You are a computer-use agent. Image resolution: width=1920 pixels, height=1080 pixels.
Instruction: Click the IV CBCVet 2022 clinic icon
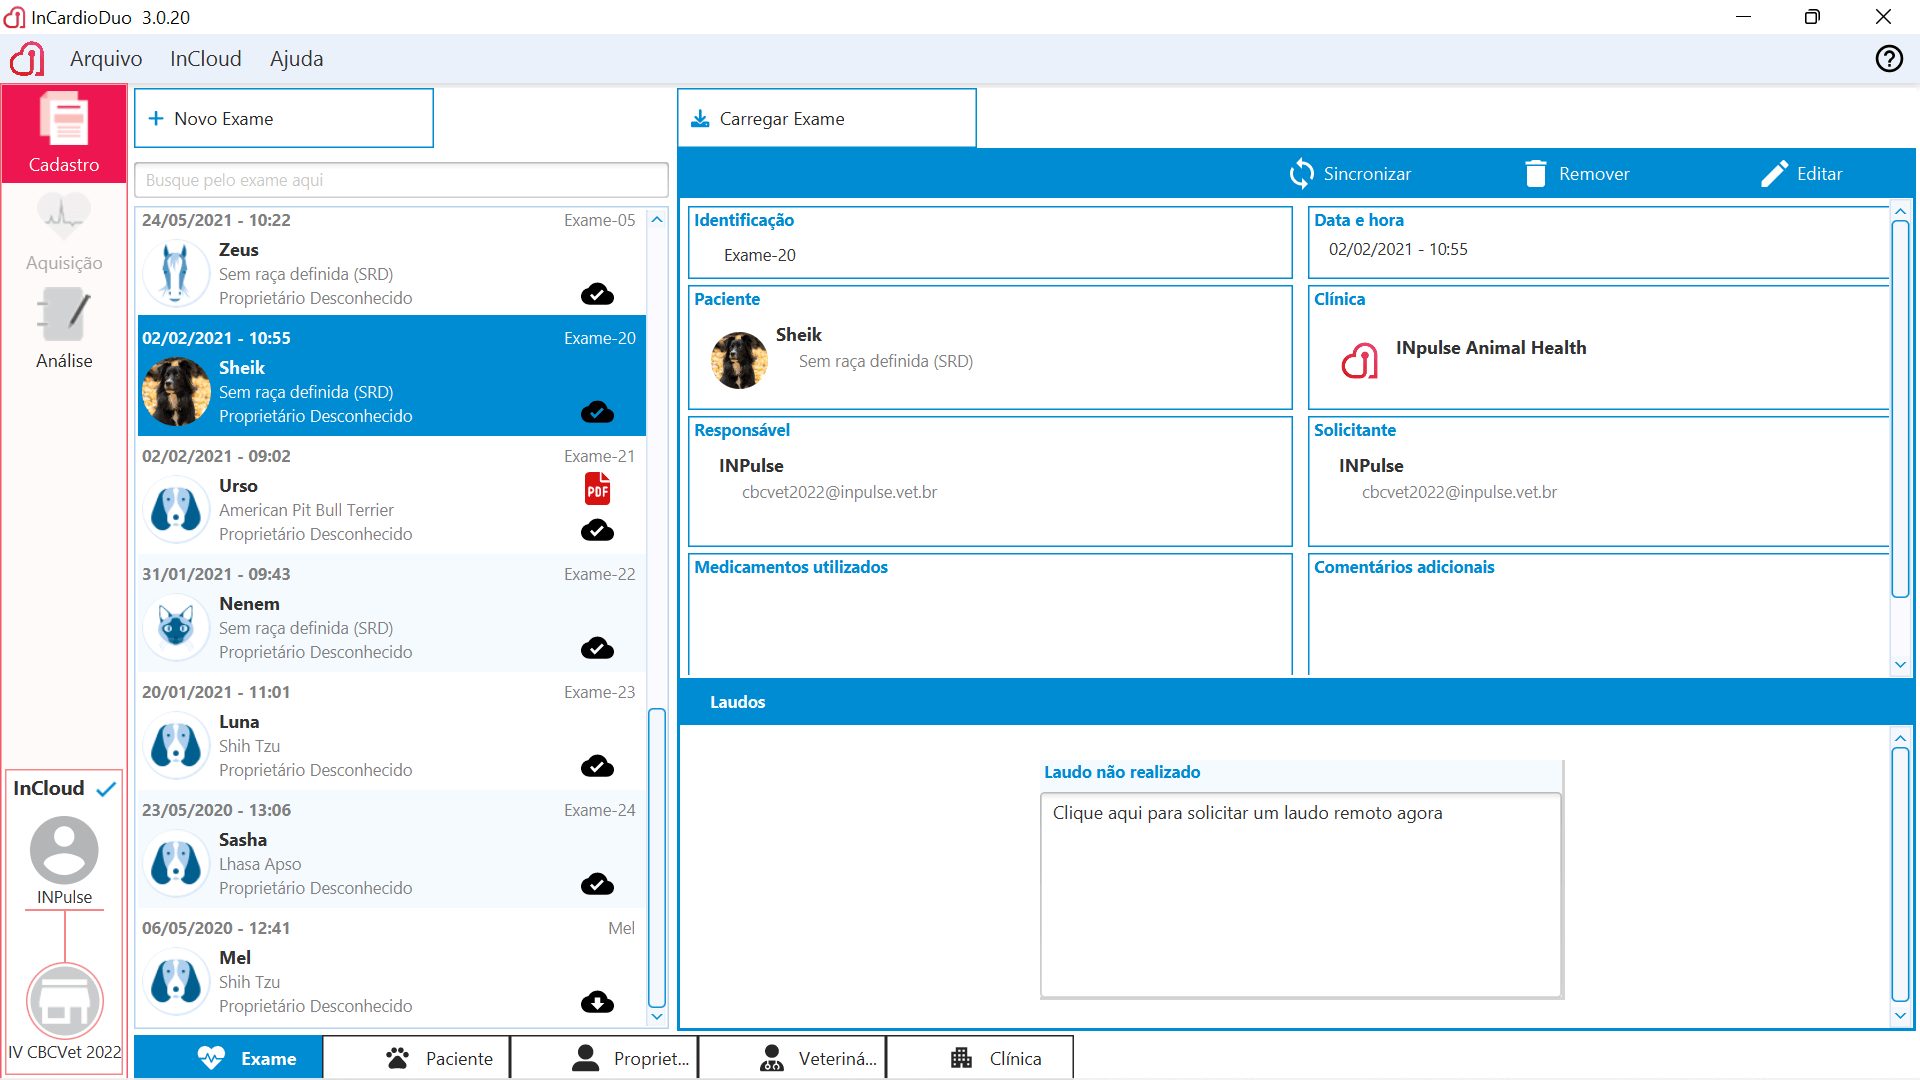click(x=64, y=1002)
